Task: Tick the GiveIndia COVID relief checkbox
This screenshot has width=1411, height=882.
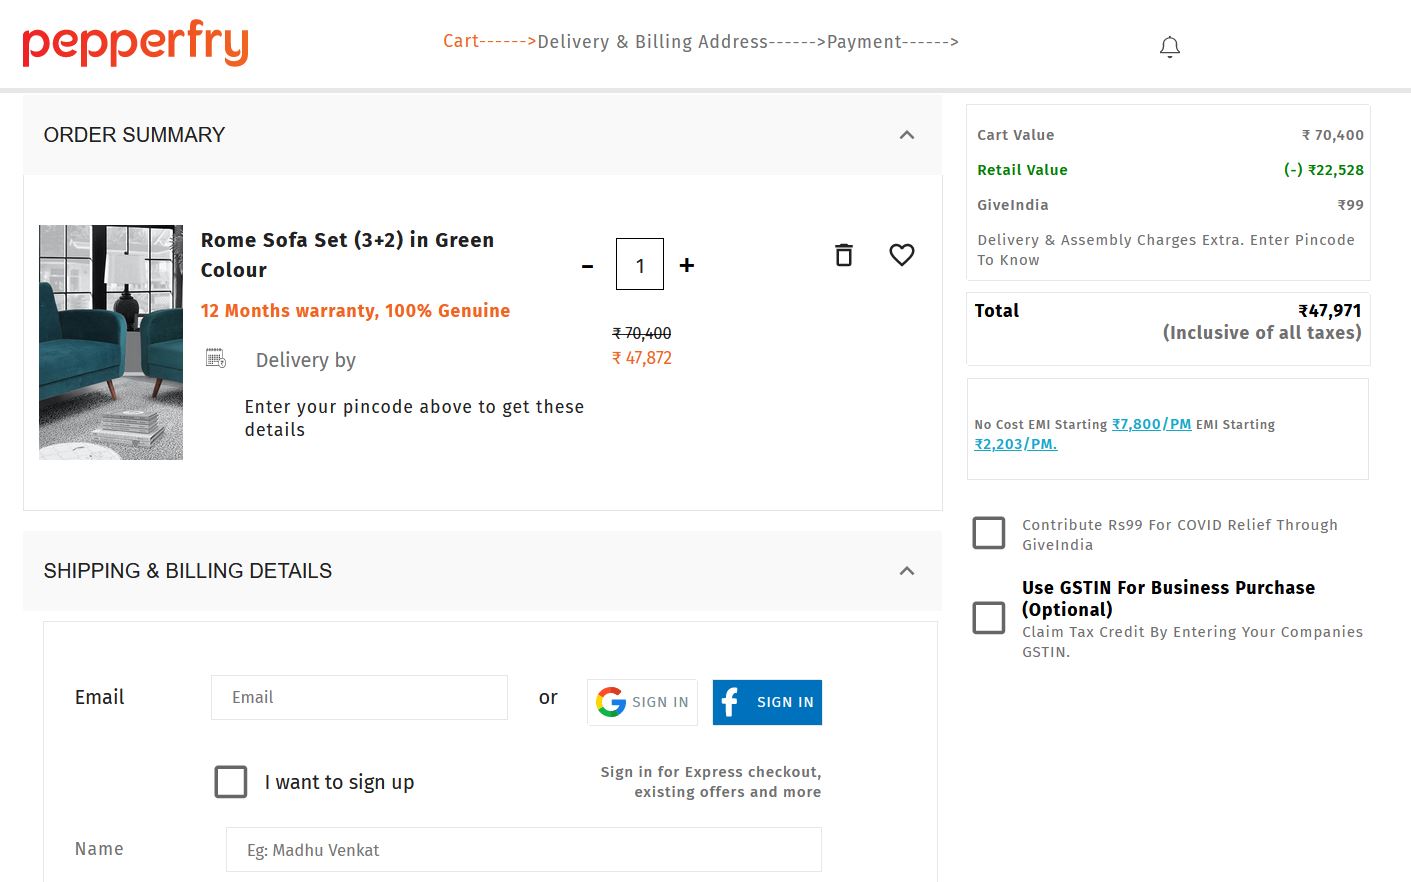Action: click(x=989, y=533)
